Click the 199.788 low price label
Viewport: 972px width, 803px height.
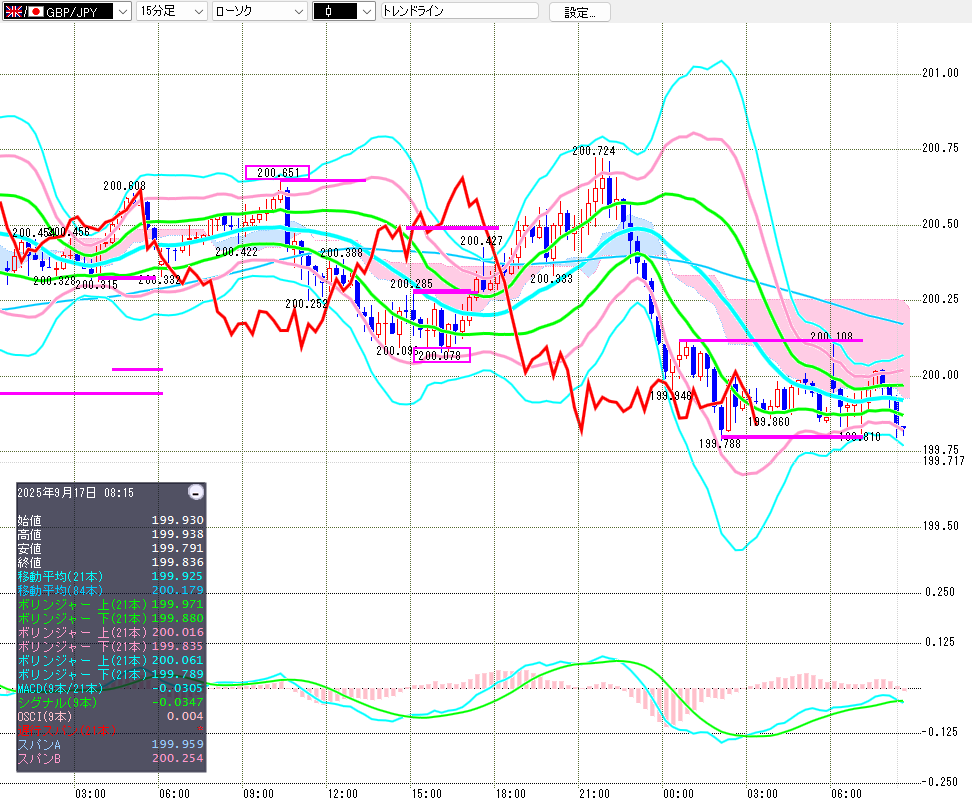(719, 443)
